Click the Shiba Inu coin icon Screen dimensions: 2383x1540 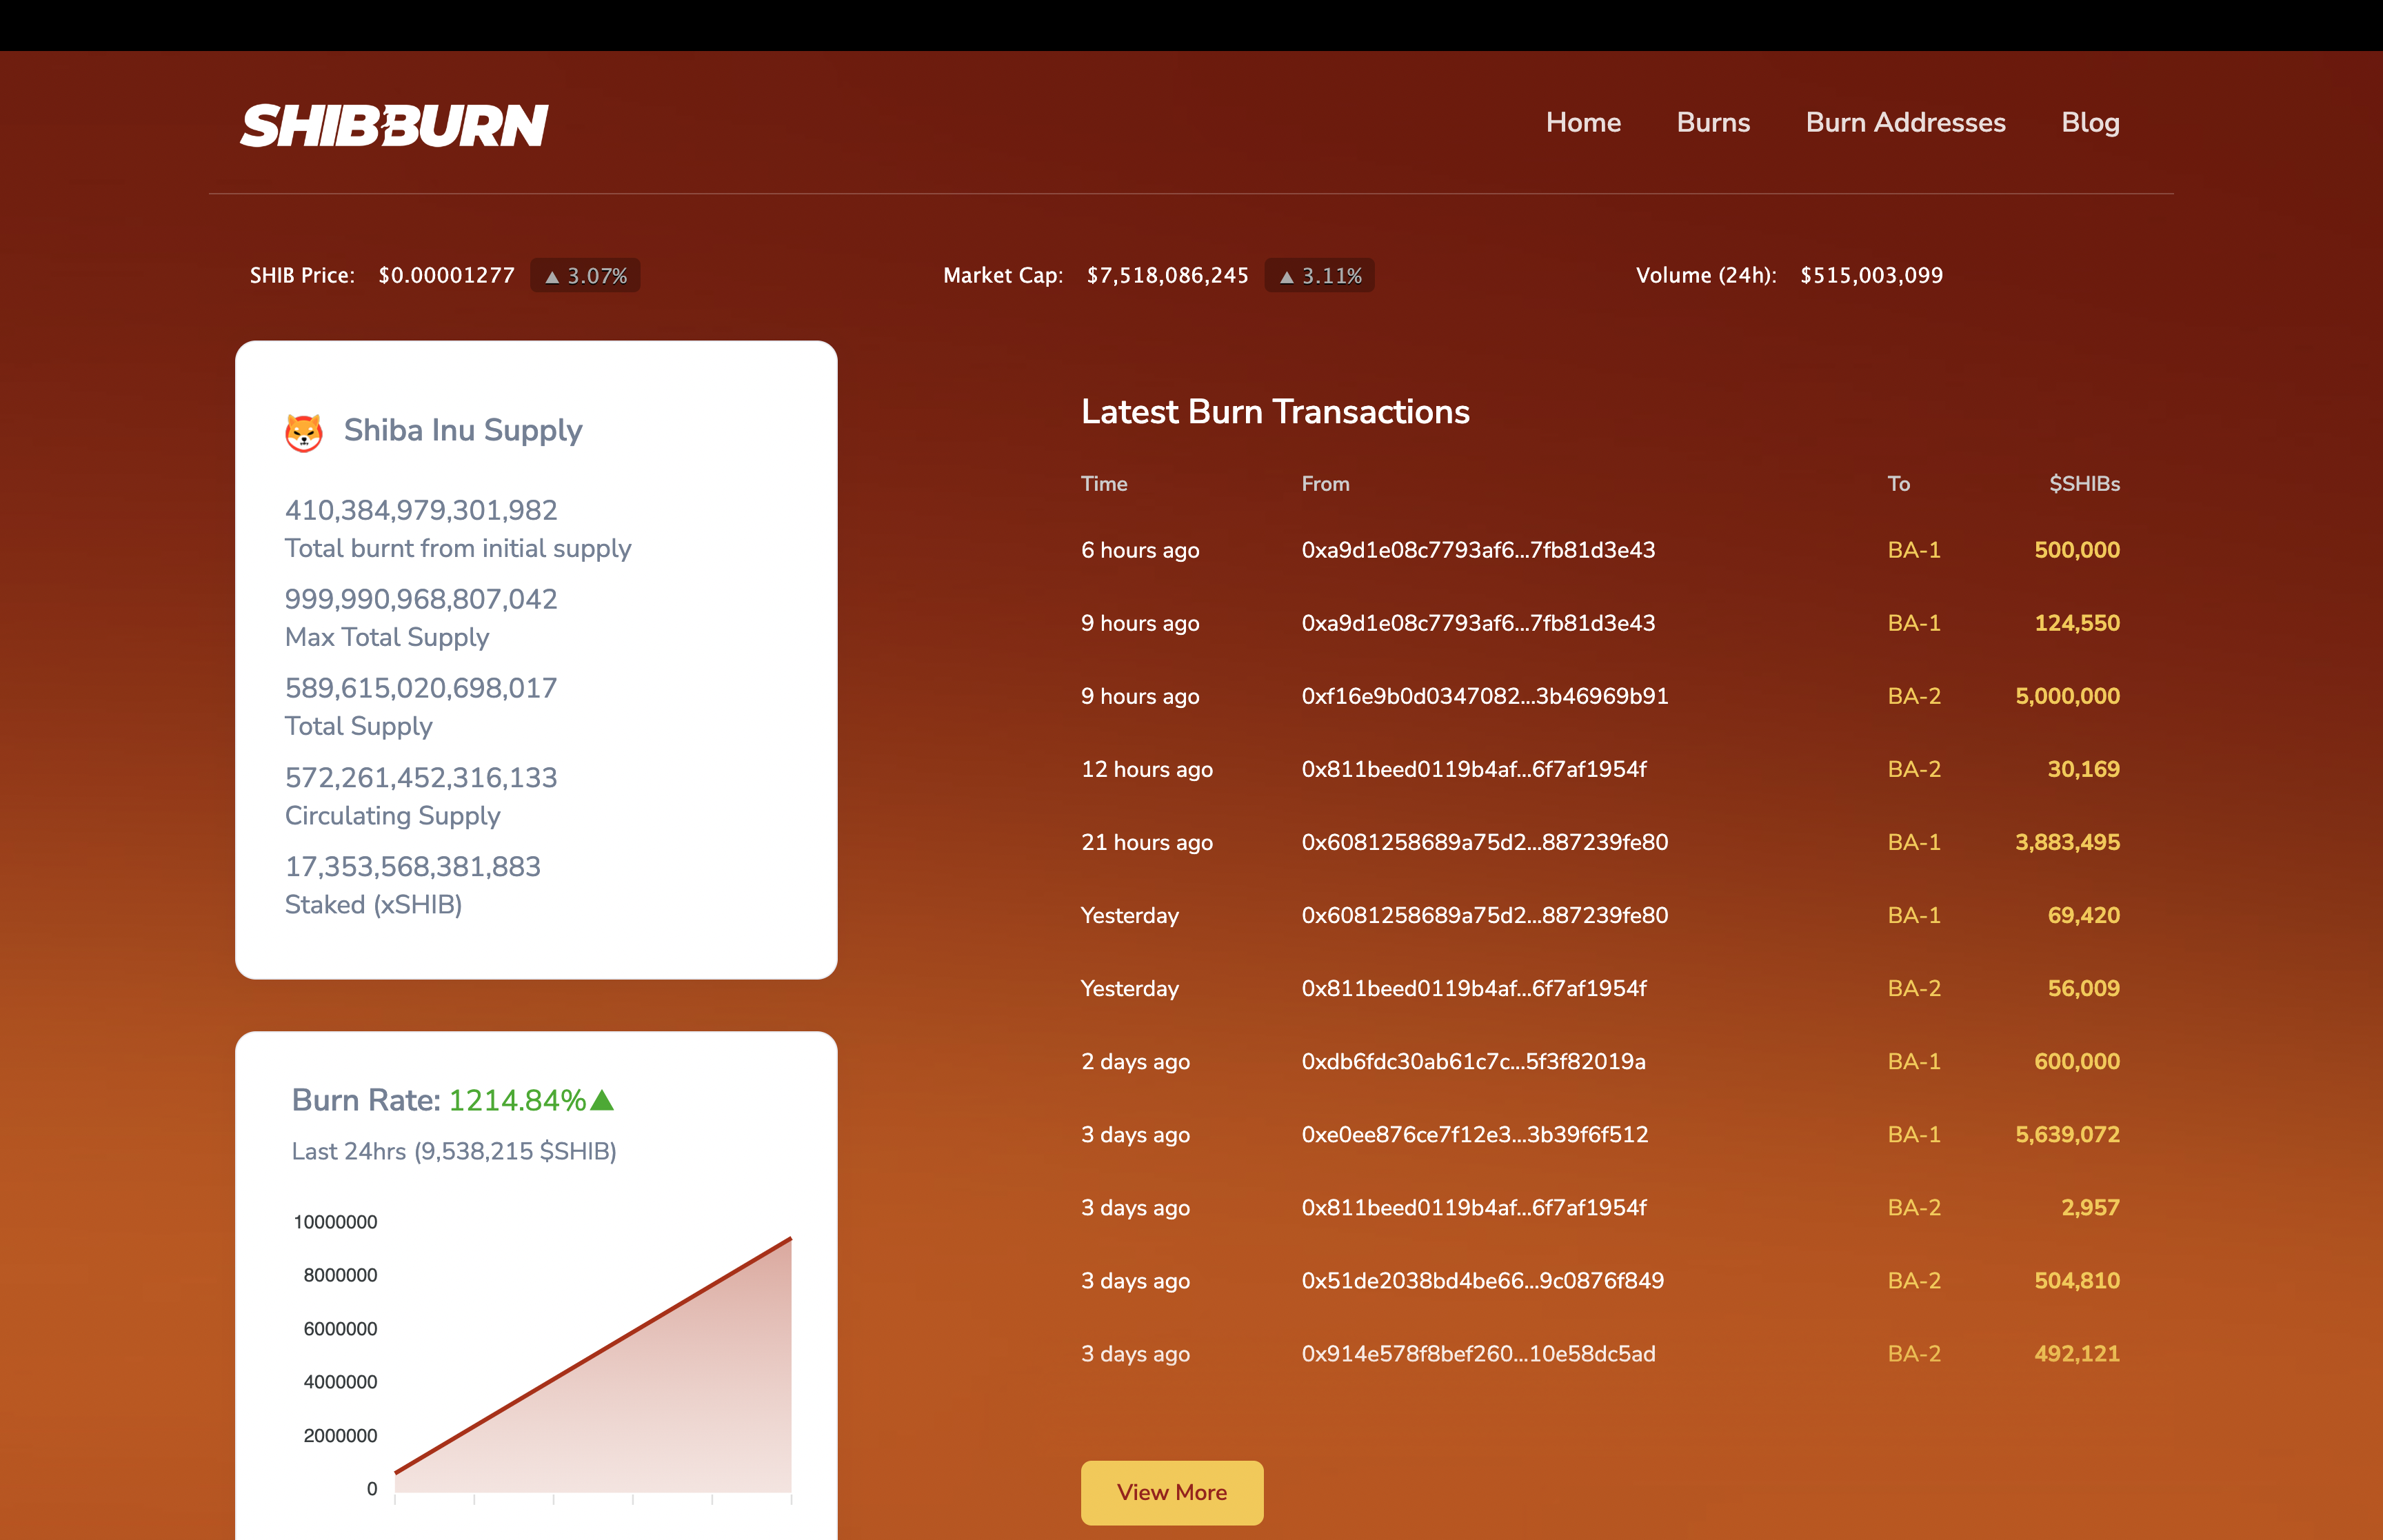[x=304, y=432]
